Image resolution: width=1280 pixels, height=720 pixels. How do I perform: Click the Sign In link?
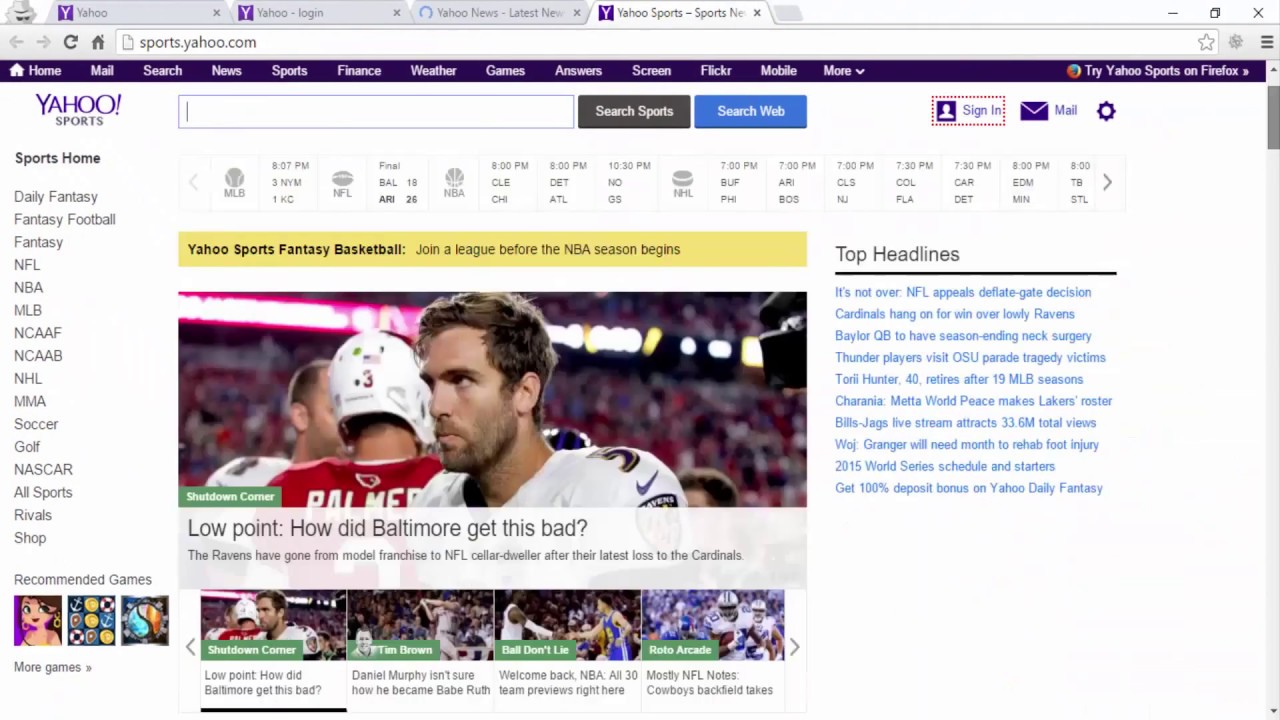tap(968, 111)
